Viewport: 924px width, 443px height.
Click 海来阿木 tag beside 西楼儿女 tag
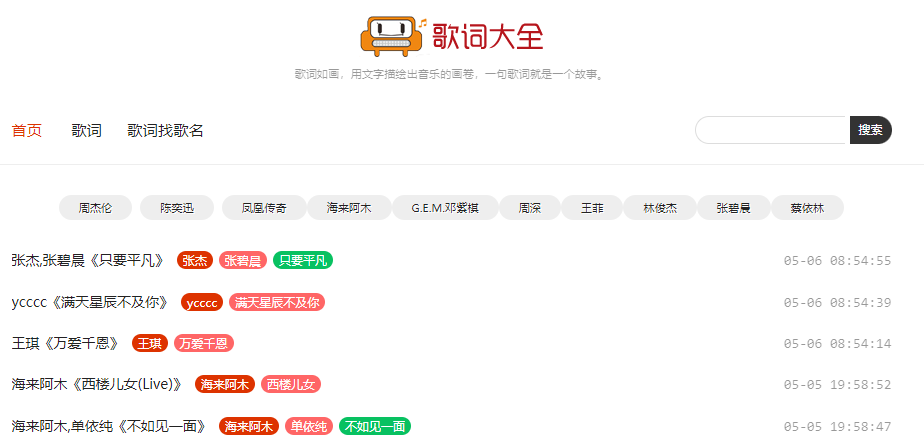[225, 385]
